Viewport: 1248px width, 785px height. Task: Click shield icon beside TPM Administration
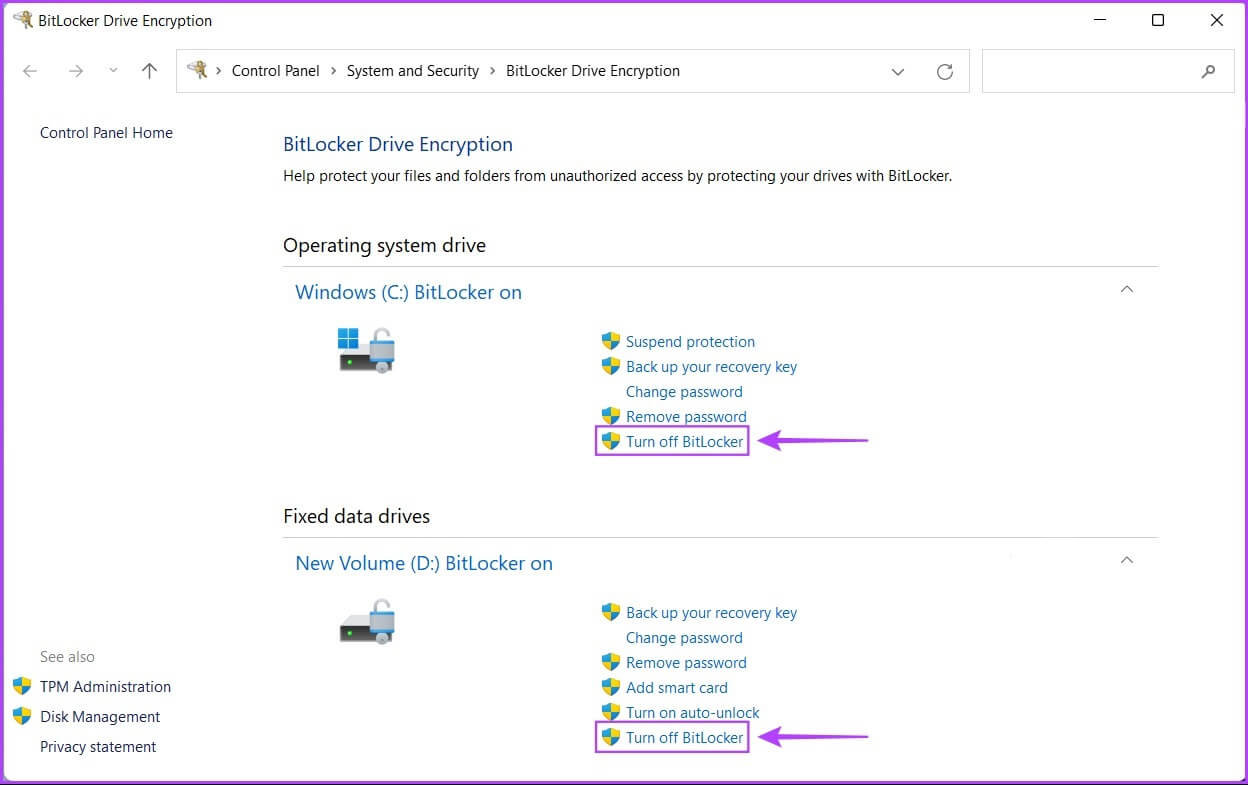click(x=22, y=686)
